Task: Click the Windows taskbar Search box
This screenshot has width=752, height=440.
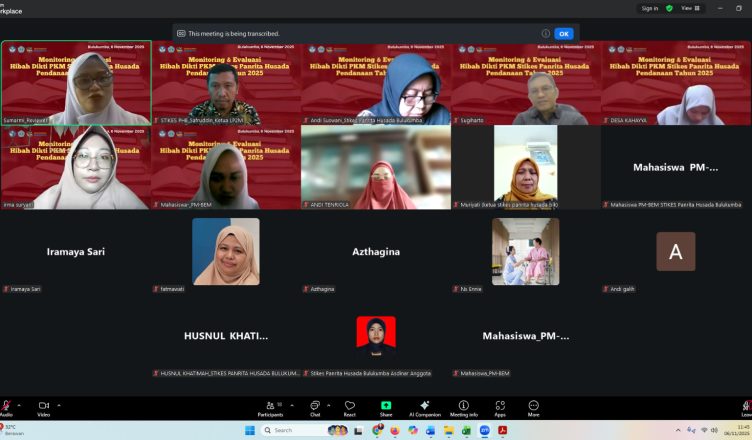Action: pos(293,430)
